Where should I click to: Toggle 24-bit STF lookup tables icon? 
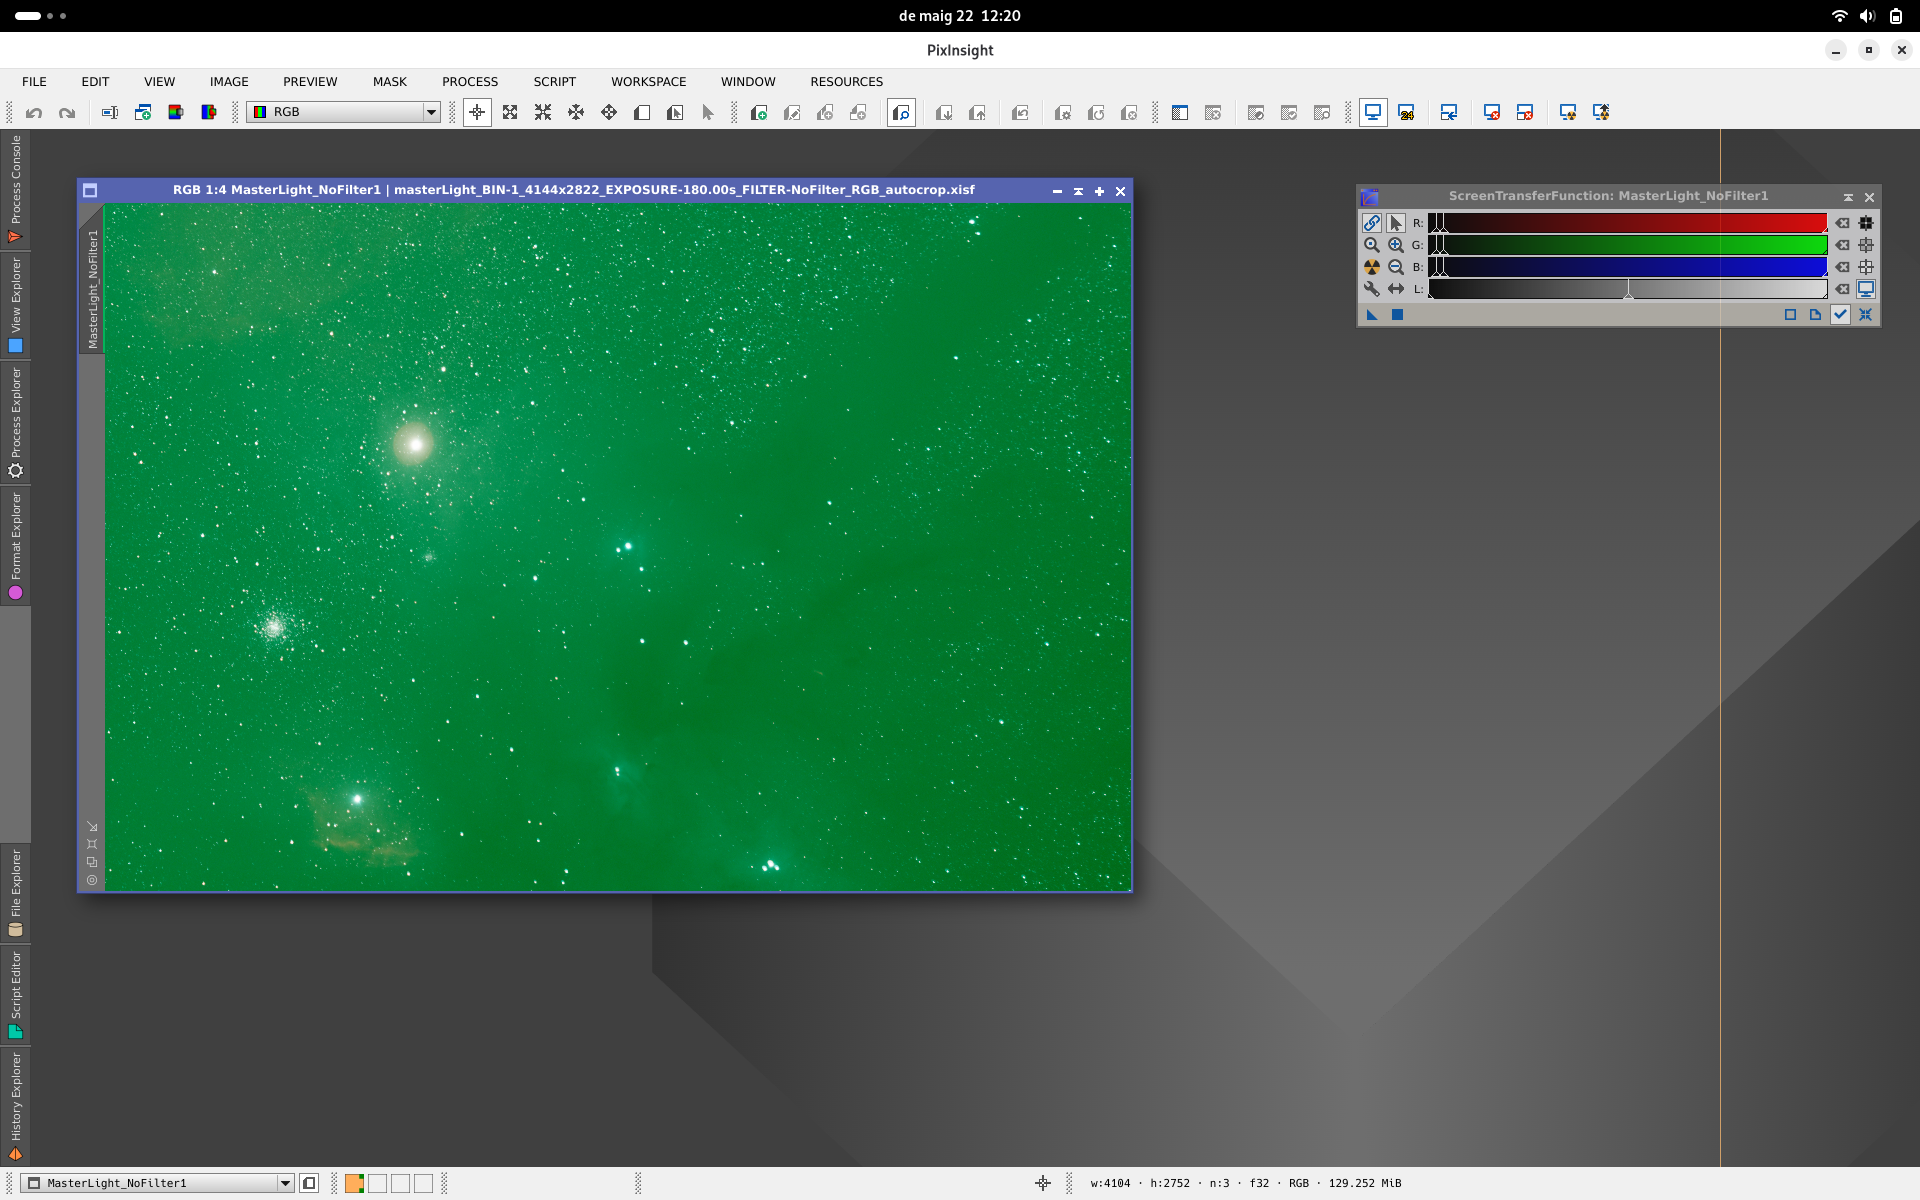[1406, 113]
